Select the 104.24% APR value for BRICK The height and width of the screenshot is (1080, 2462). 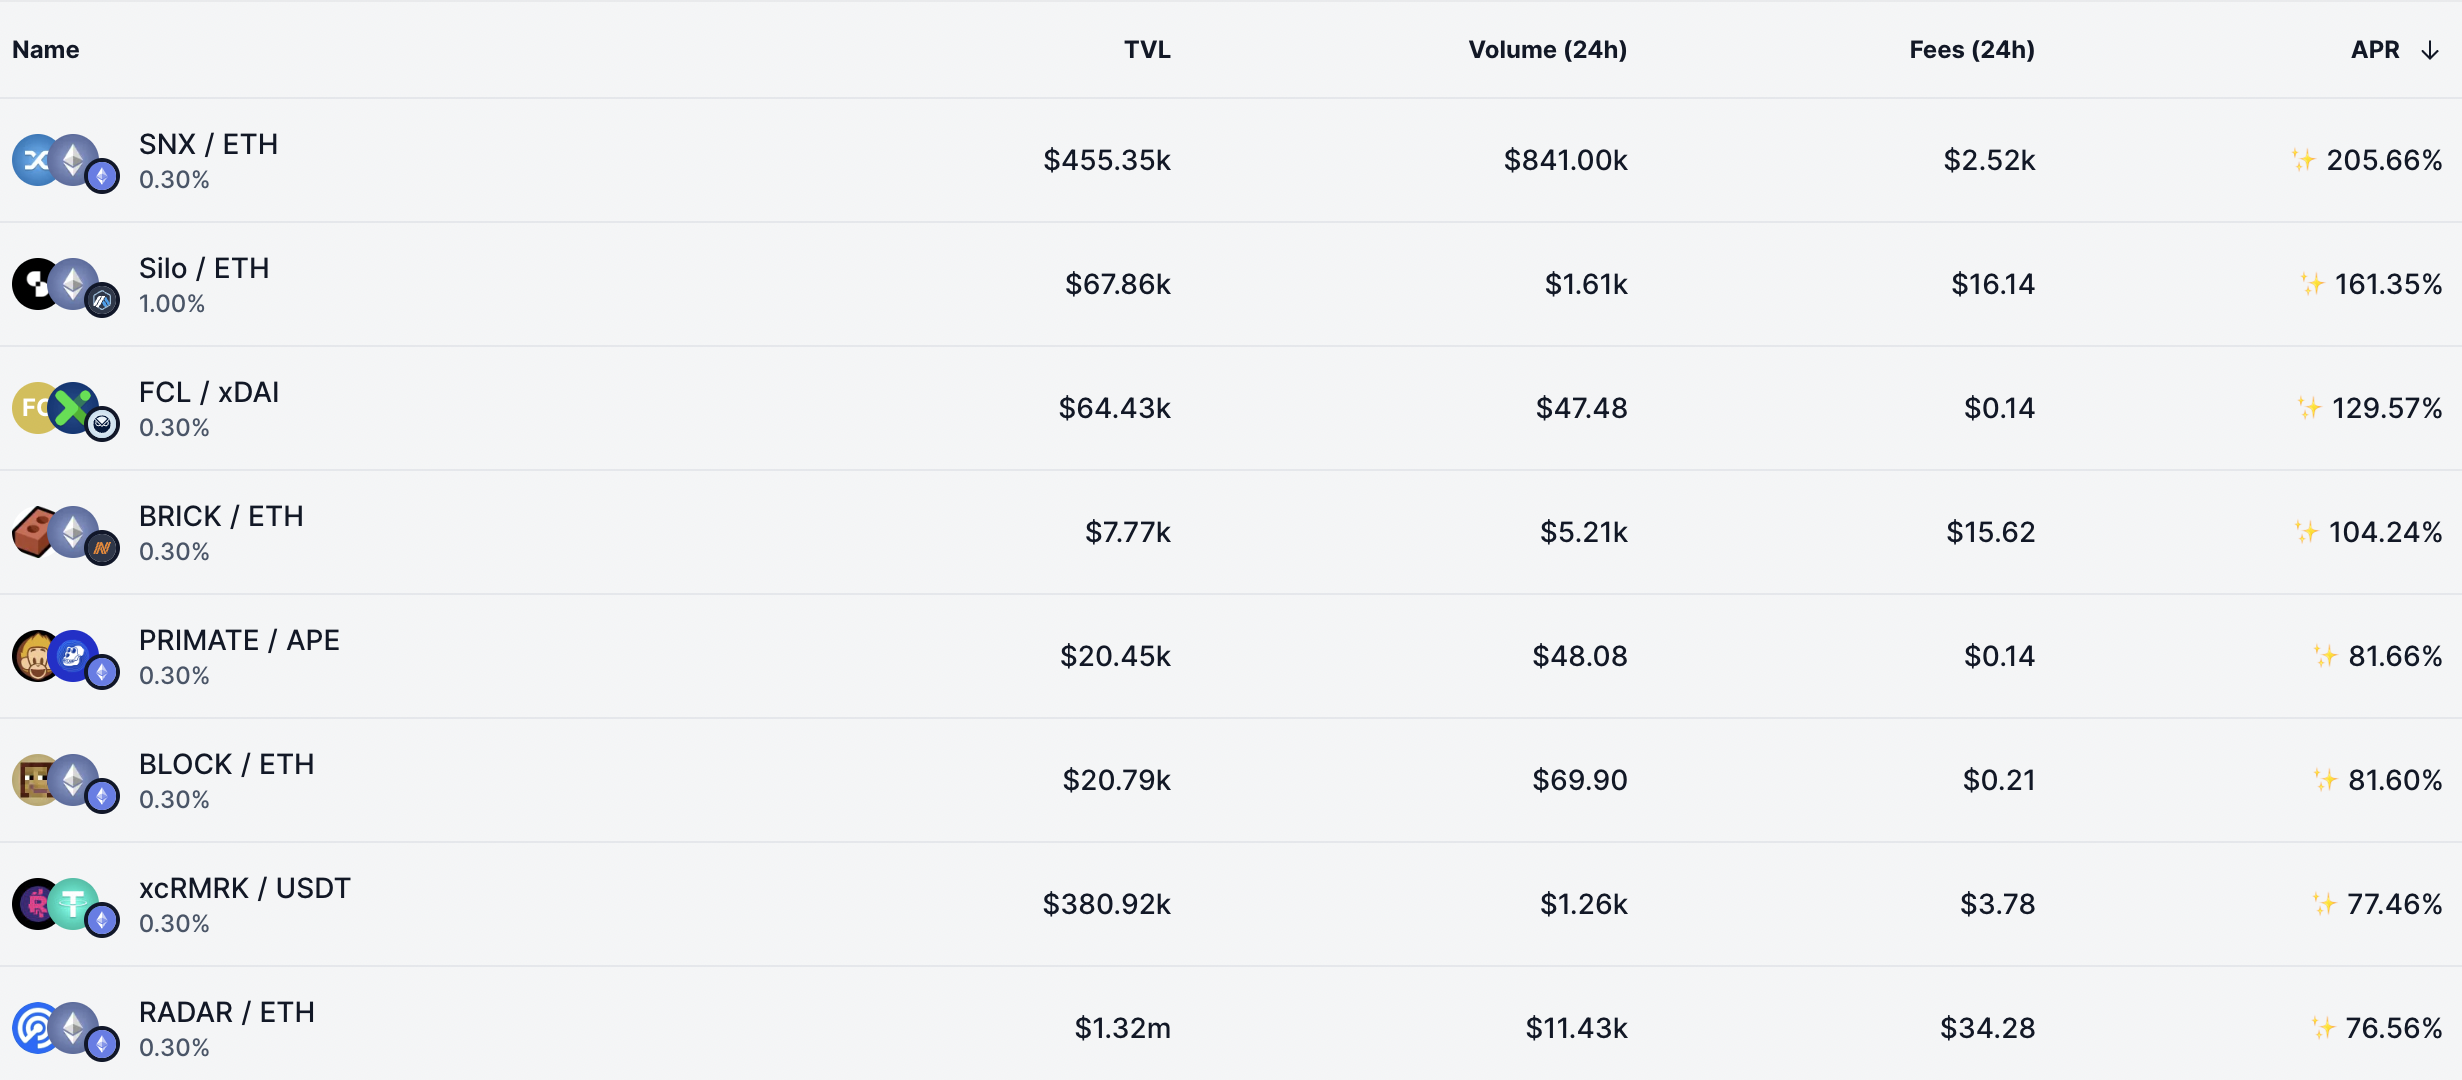[x=2385, y=532]
